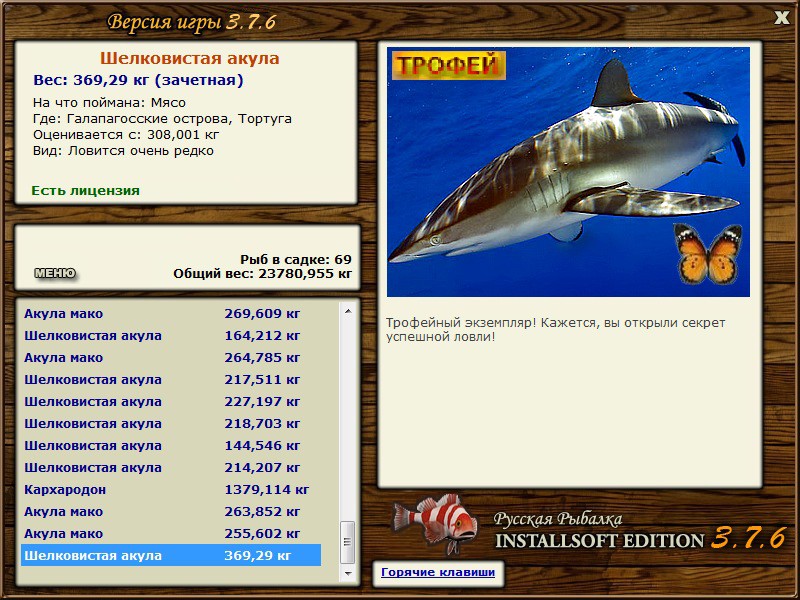The height and width of the screenshot is (600, 800).
Task: Select Шелковистая акула 227,197 кг entry
Action: 171,401
